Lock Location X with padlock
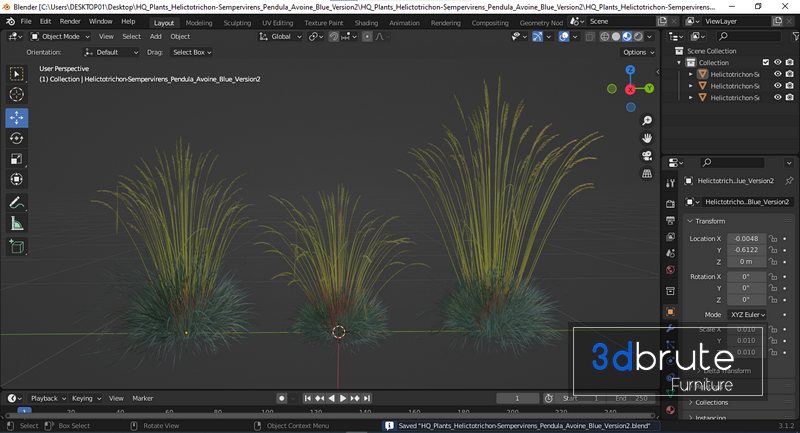 point(773,239)
